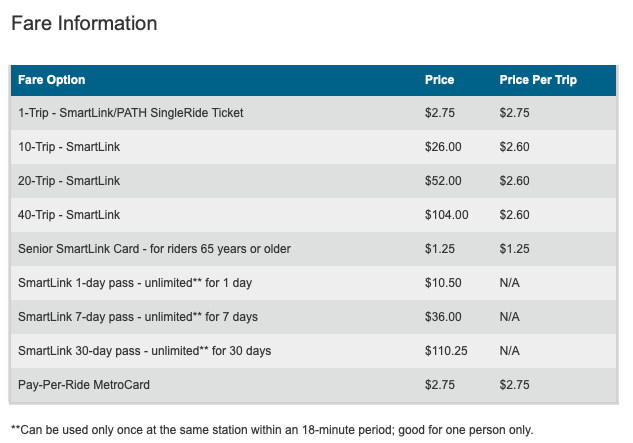Click the Price Per Trip column header

coord(538,80)
